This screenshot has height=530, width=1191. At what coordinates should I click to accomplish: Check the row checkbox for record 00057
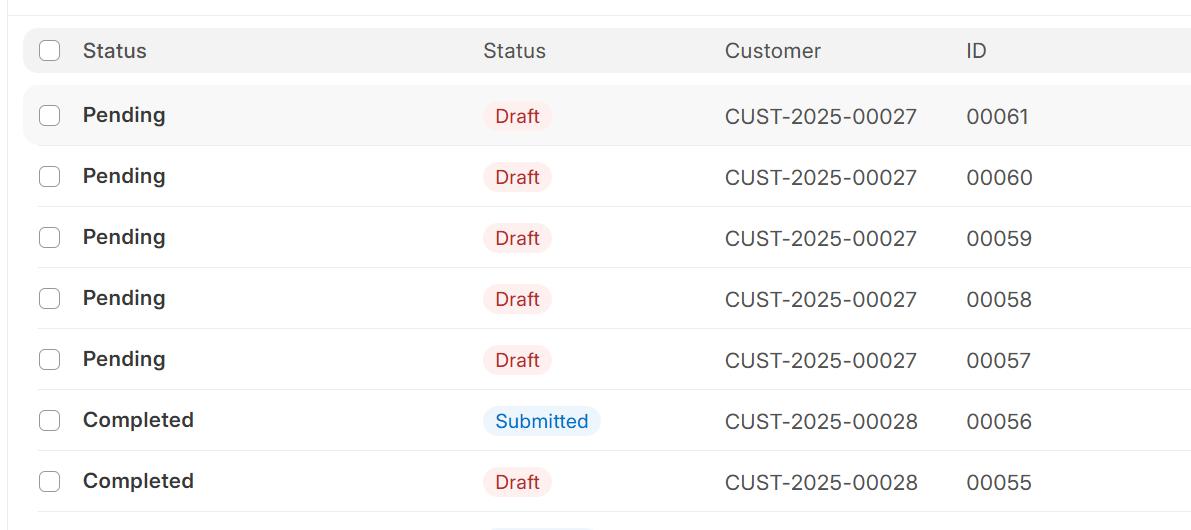(49, 359)
